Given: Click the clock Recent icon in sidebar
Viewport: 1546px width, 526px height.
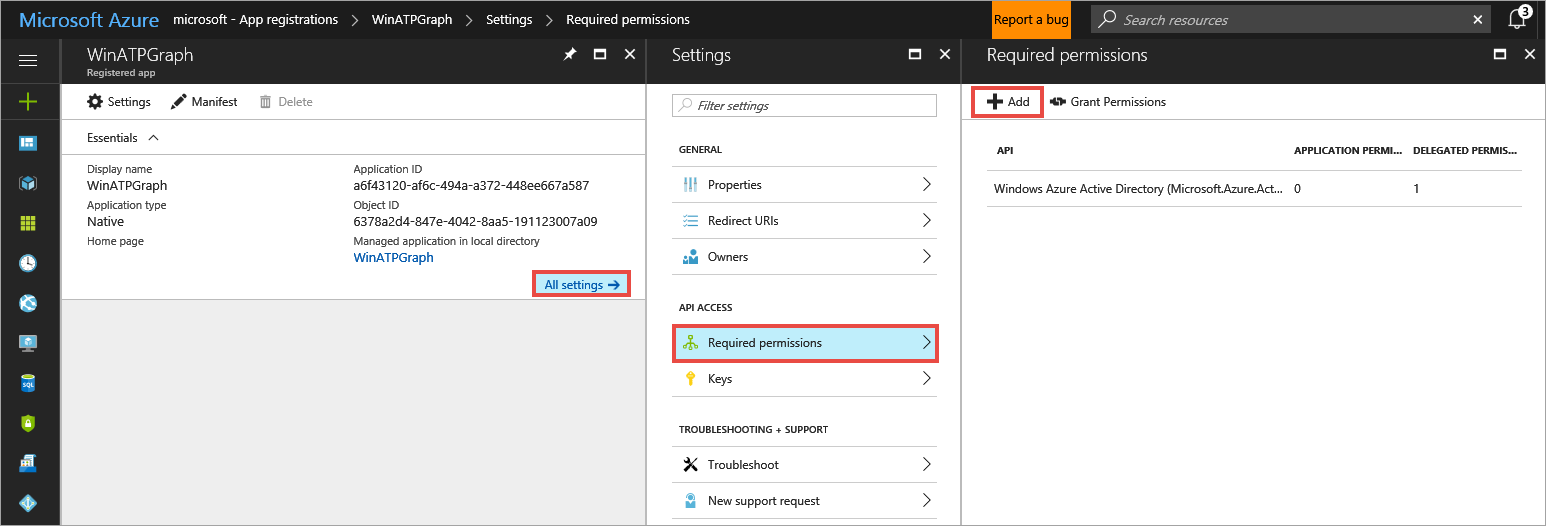Looking at the screenshot, I should coord(28,263).
